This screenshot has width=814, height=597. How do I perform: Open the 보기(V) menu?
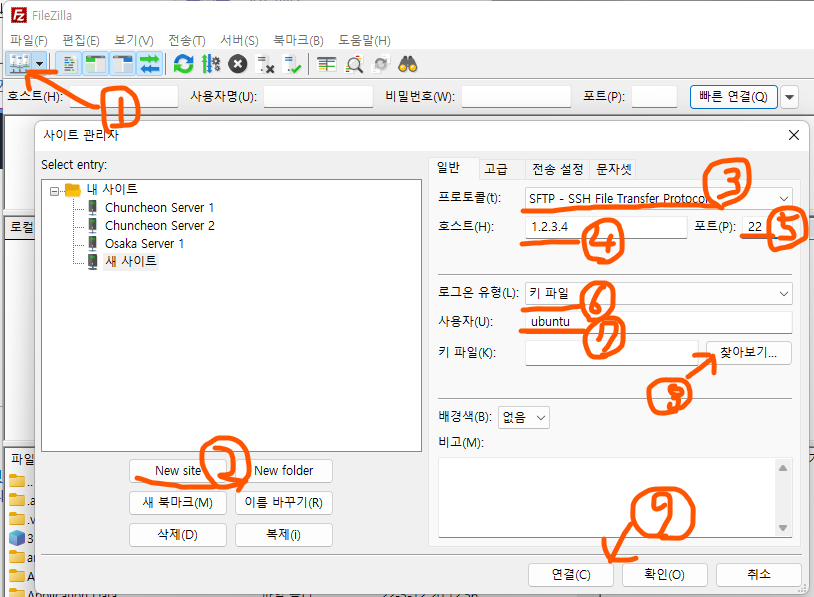tap(134, 40)
